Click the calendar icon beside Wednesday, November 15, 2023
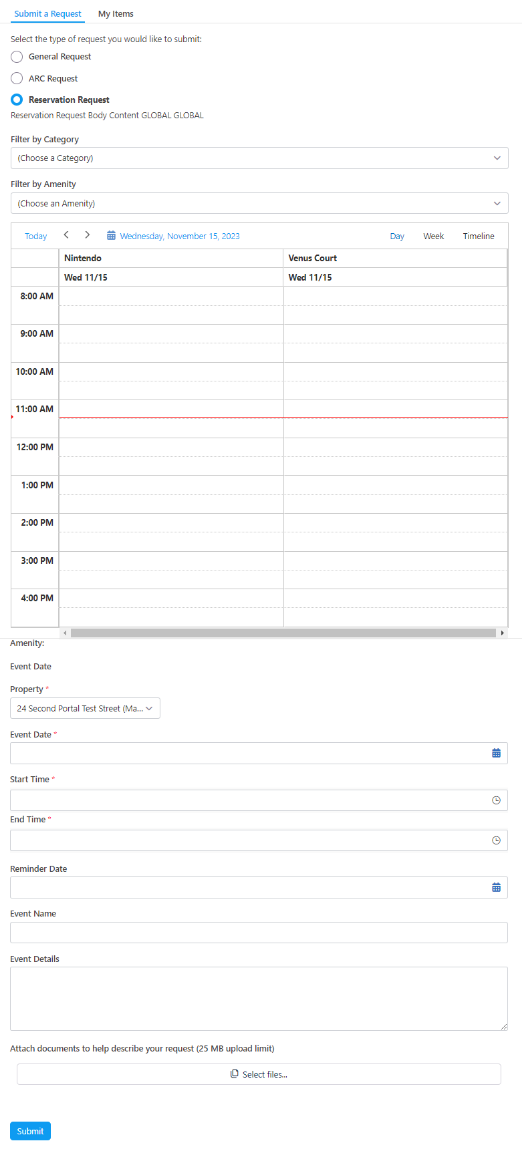This screenshot has height=1149, width=522. (111, 236)
